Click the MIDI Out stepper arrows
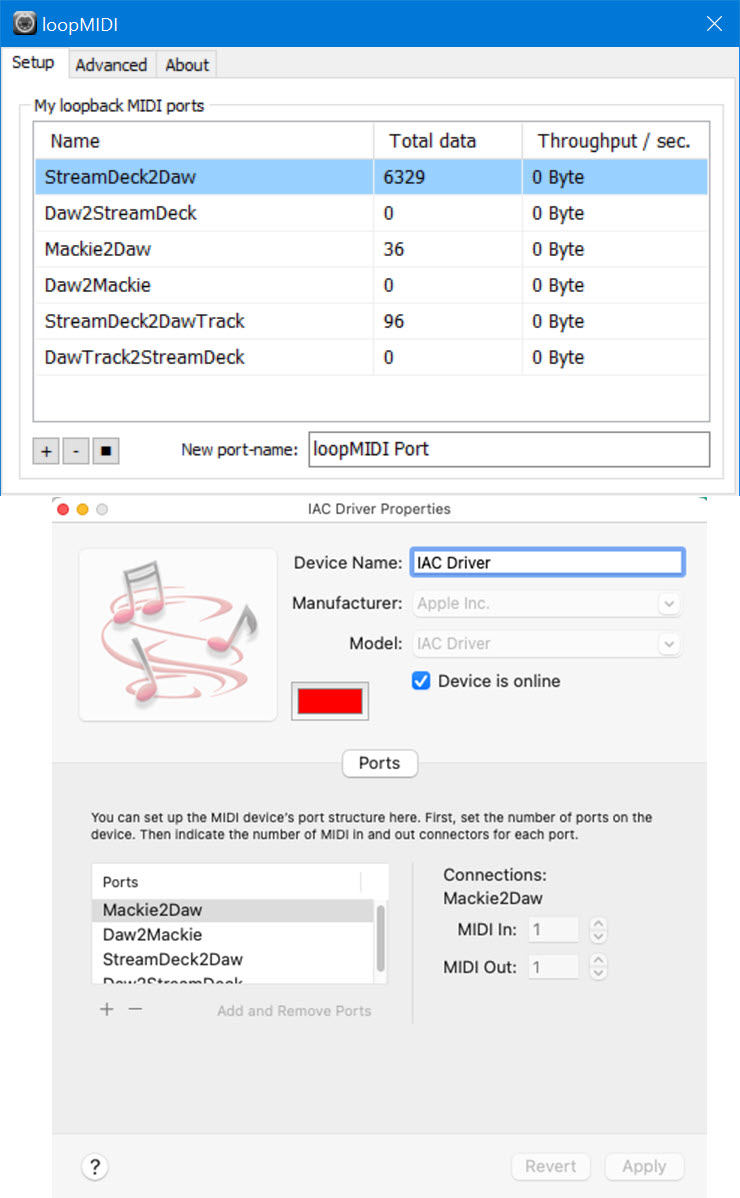Screen dimensions: 740x1198 coord(598,967)
